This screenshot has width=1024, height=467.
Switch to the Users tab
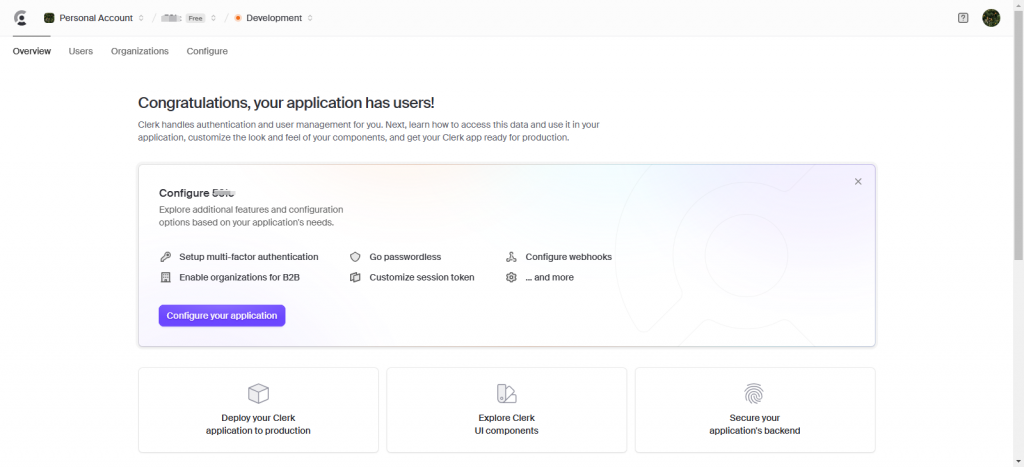pyautogui.click(x=81, y=51)
